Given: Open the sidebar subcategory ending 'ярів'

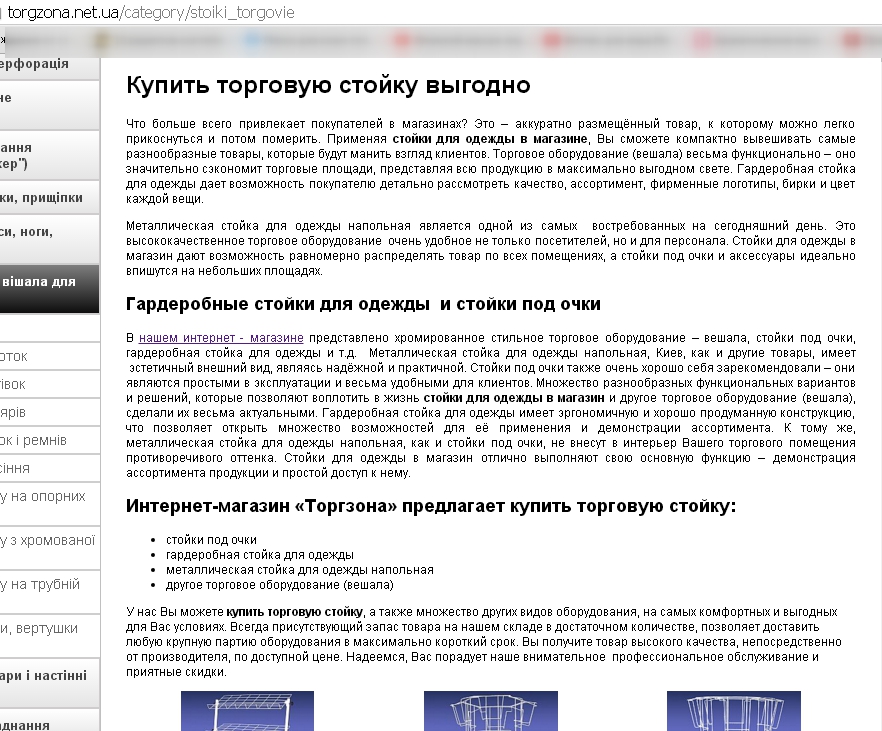Looking at the screenshot, I should [x=50, y=412].
